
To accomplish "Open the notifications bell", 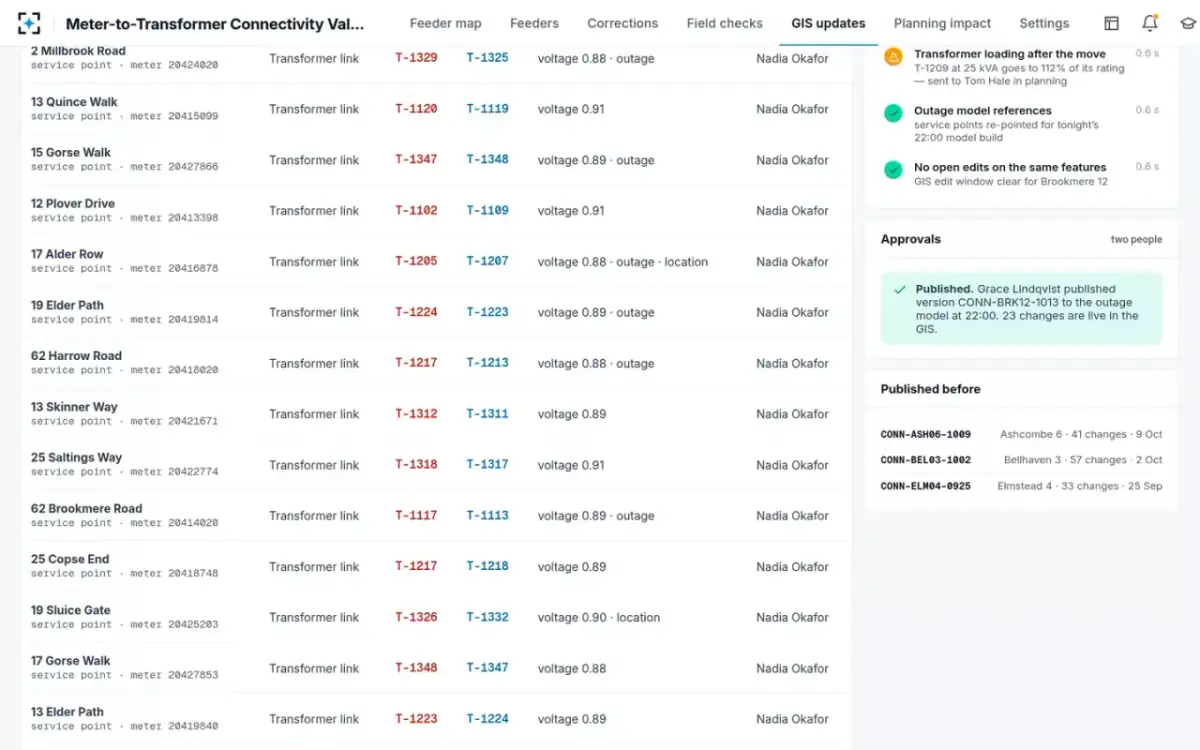I will (x=1150, y=23).
